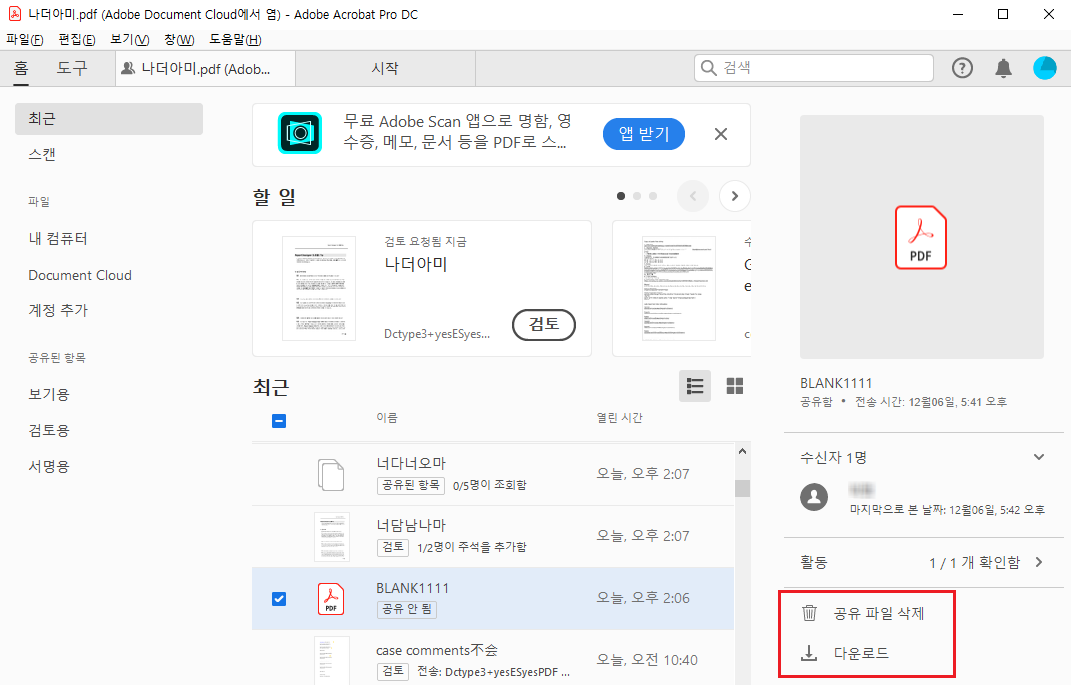Click the 나더아미 card title
Viewport: 1071px width, 685px height.
pyautogui.click(x=415, y=264)
